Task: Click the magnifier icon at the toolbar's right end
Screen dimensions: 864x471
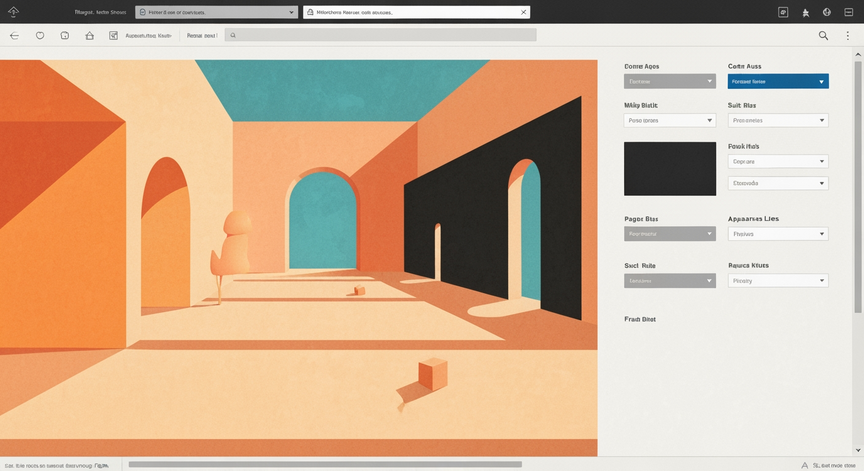Action: coord(823,35)
